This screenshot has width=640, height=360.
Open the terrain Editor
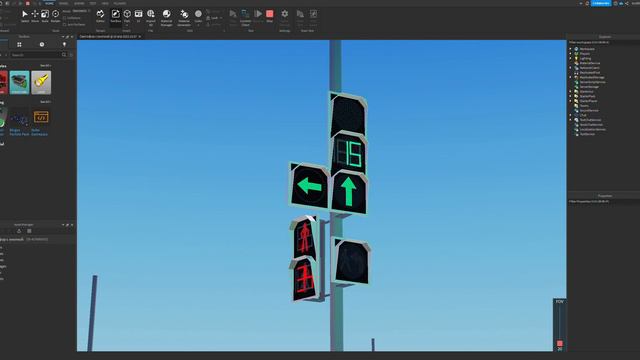point(100,14)
